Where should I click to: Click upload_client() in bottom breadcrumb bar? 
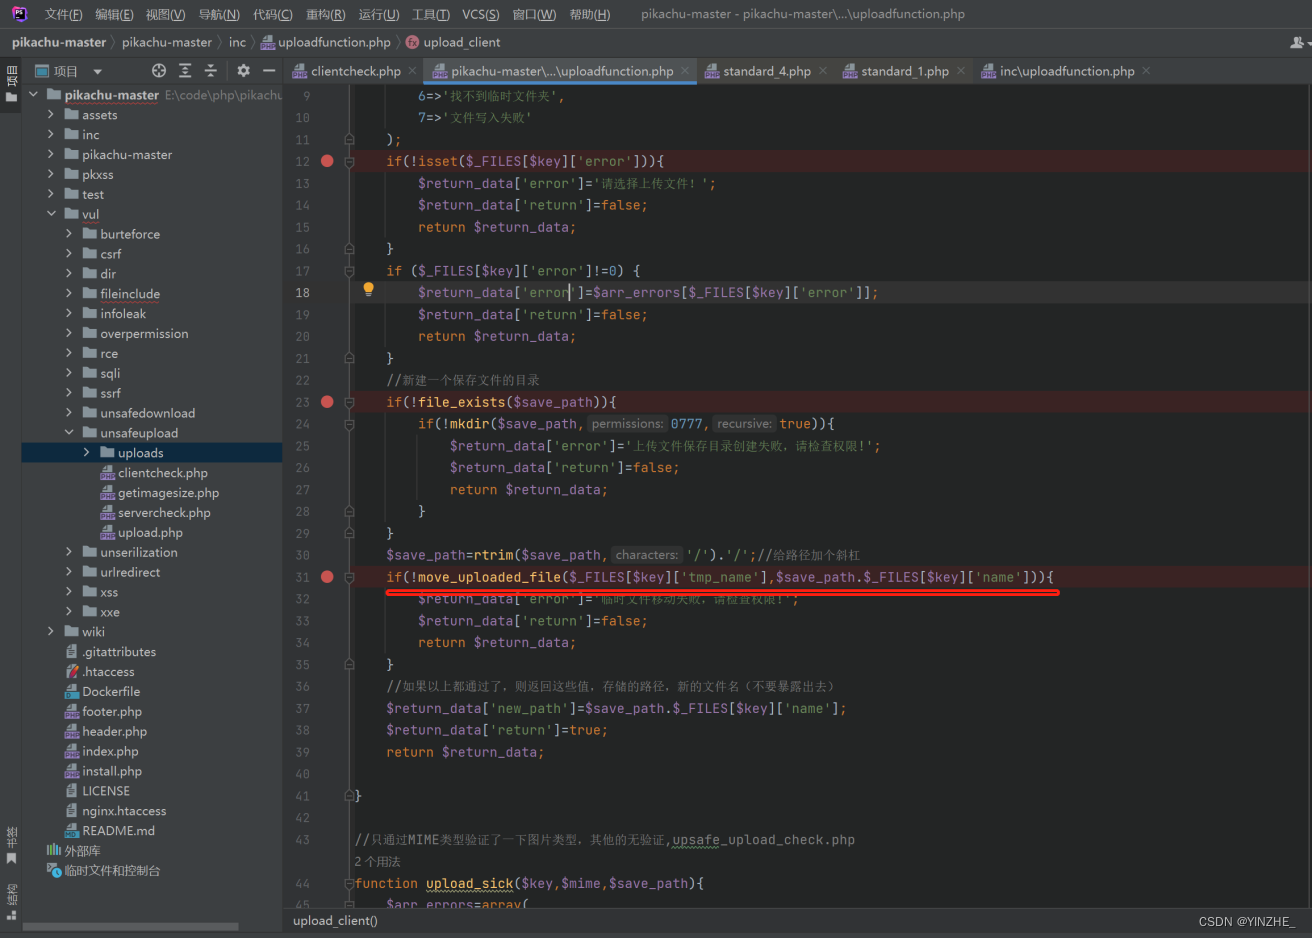(335, 921)
